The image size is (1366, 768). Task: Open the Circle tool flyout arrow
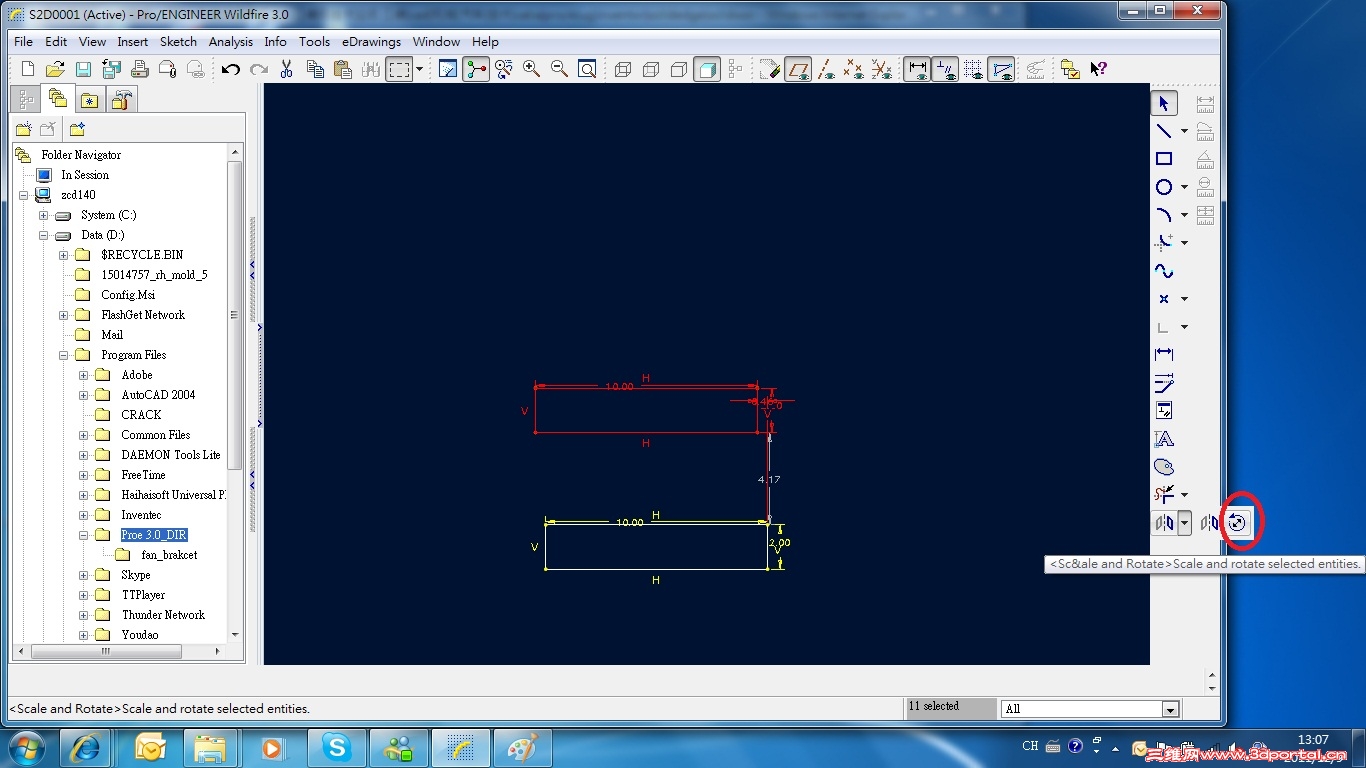click(x=1184, y=187)
